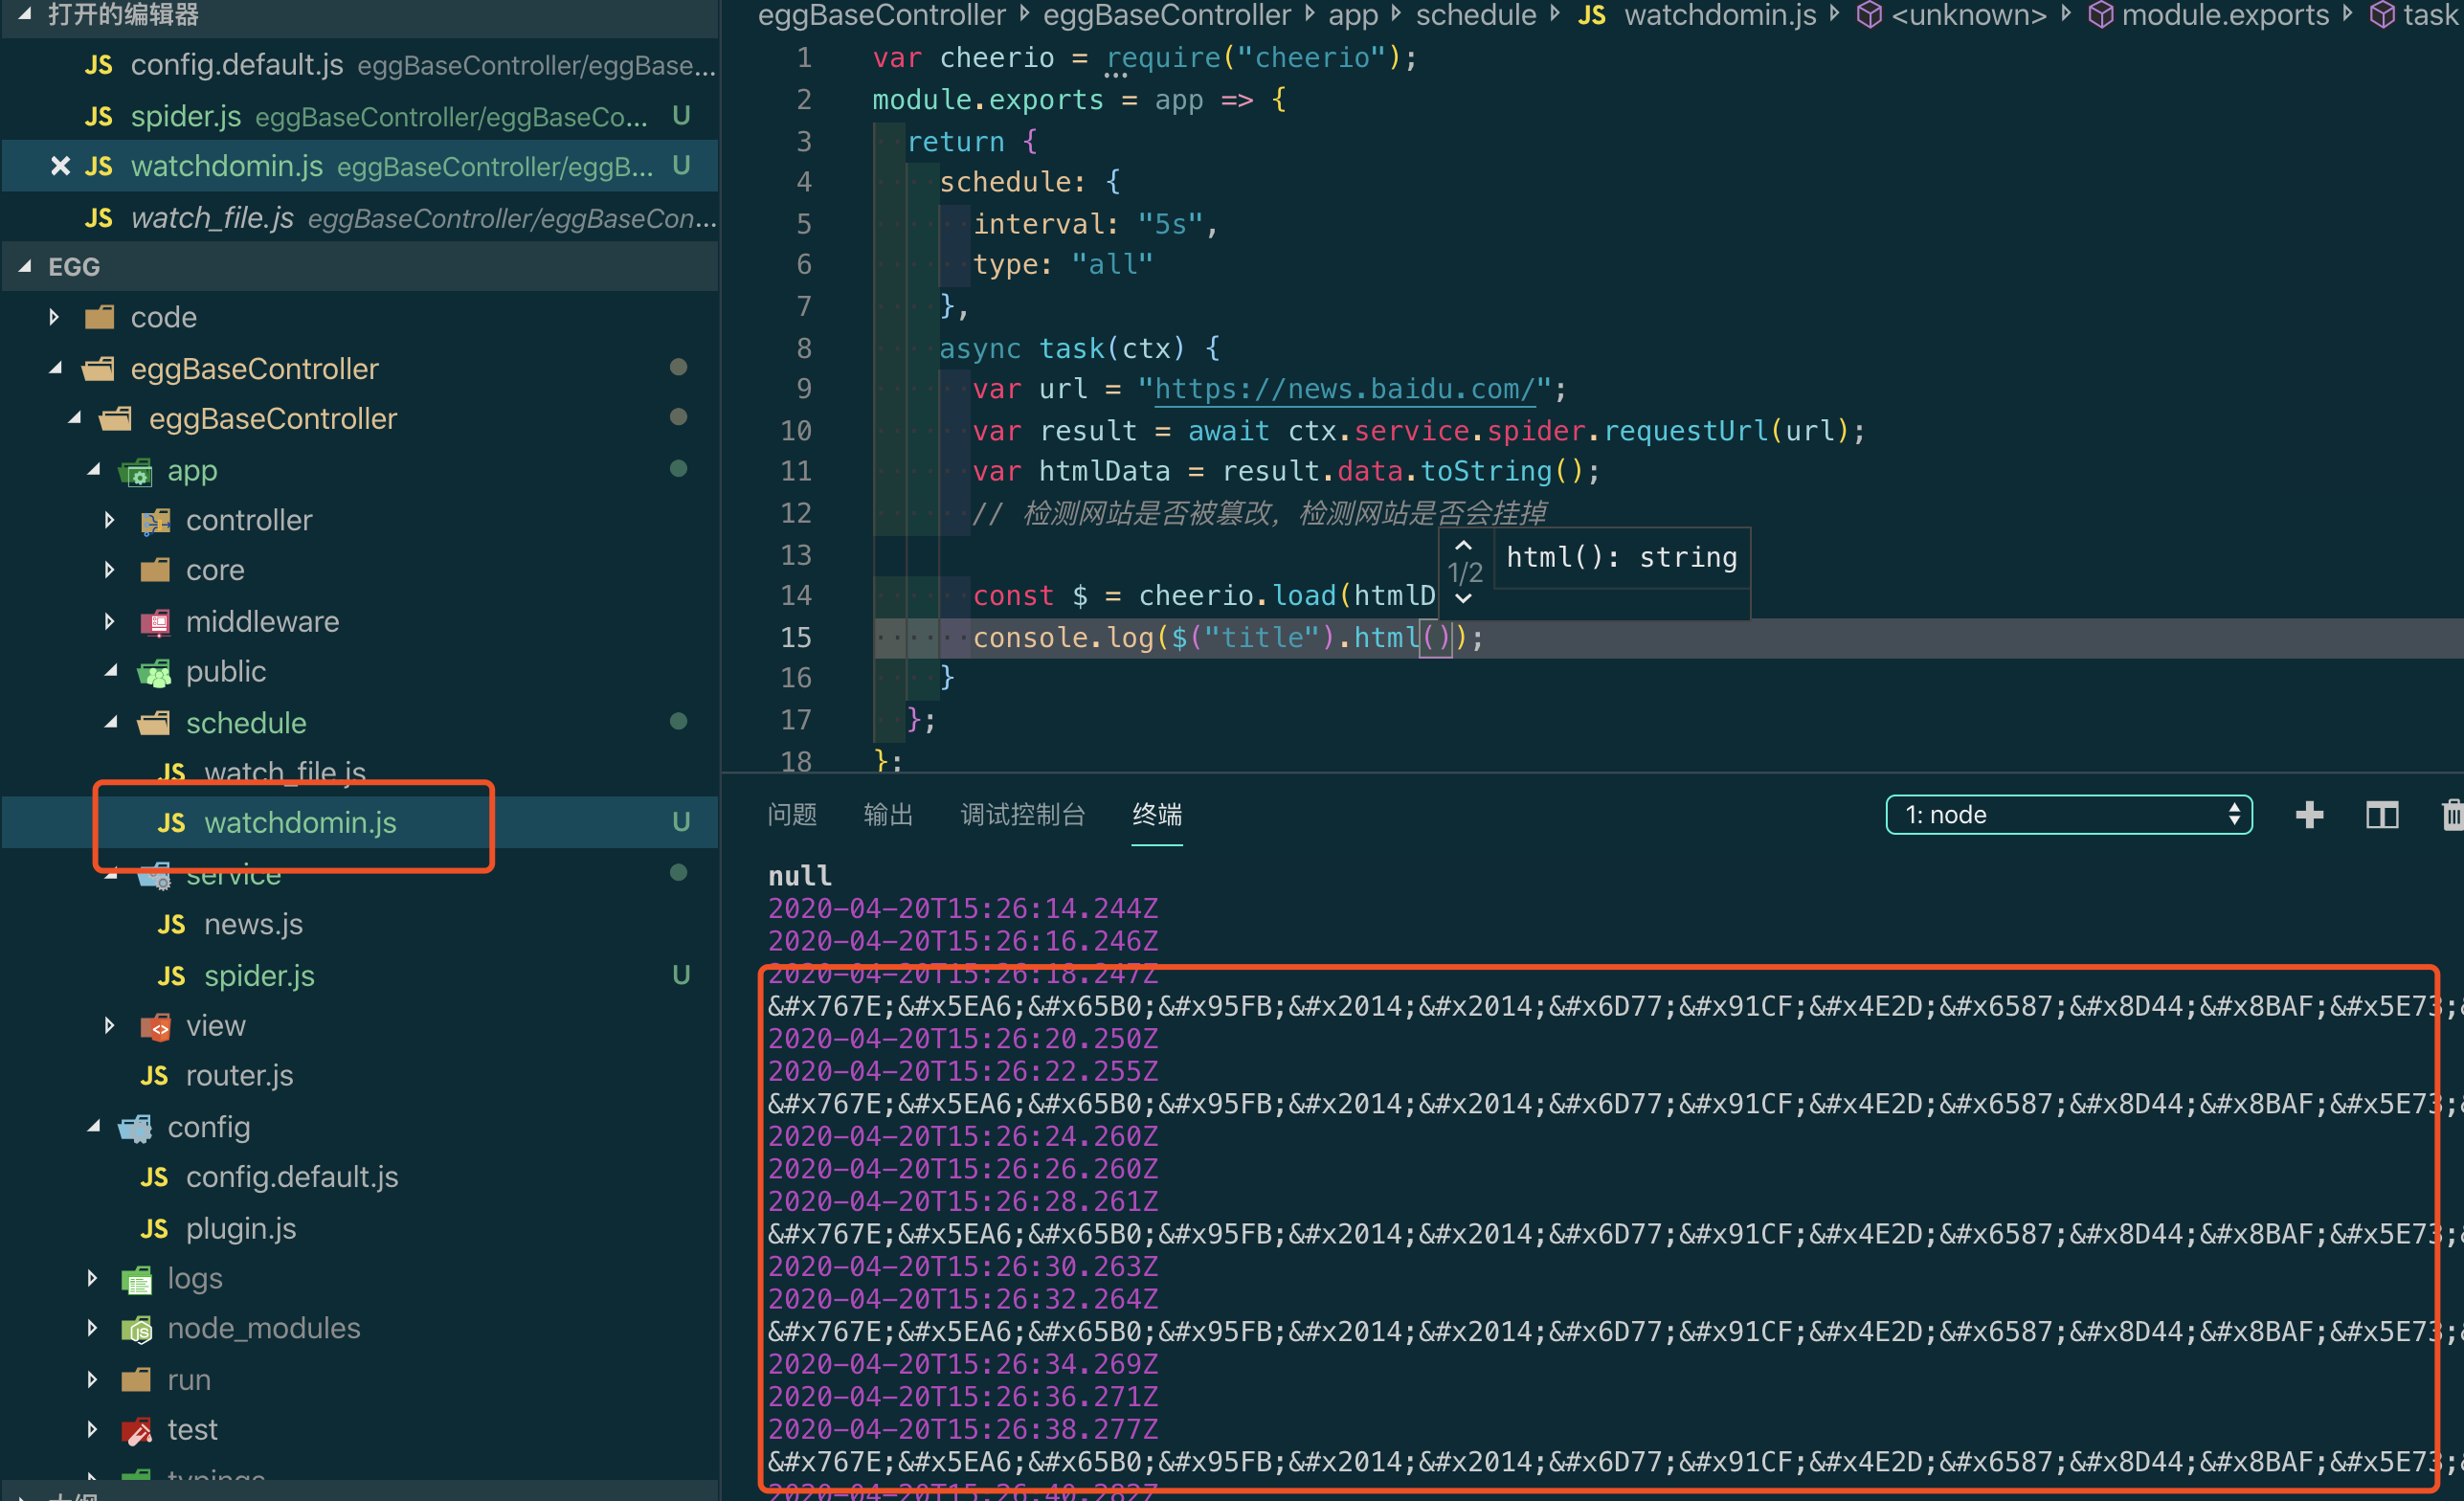Collapse the config folder
The height and width of the screenshot is (1501, 2464).
click(x=92, y=1126)
